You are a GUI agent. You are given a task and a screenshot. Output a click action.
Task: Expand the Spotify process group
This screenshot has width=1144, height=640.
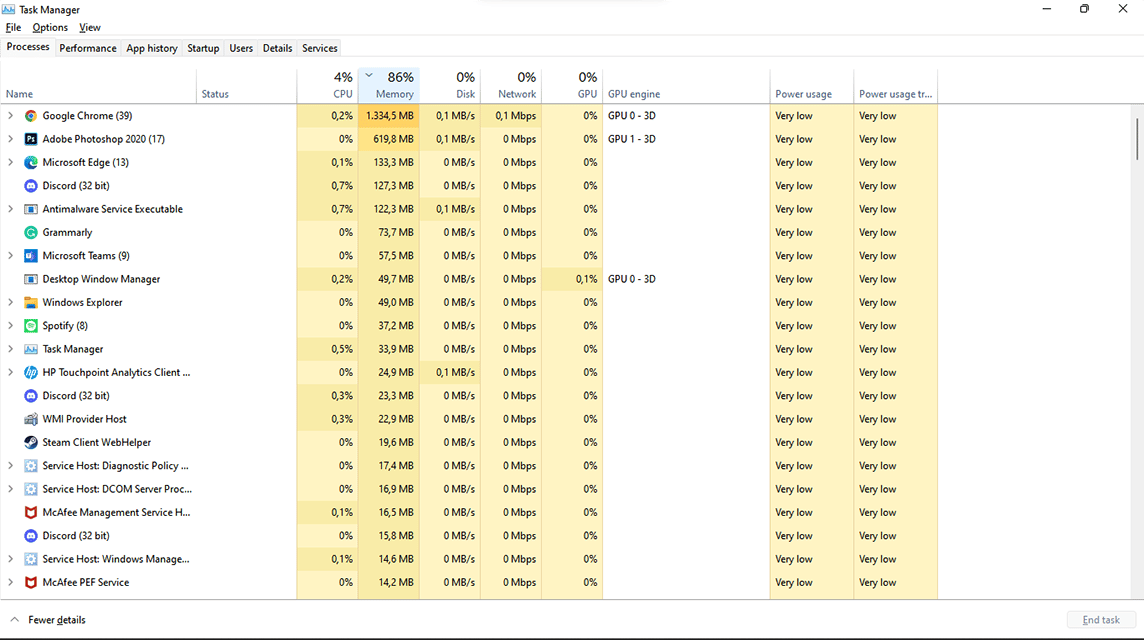(x=10, y=326)
